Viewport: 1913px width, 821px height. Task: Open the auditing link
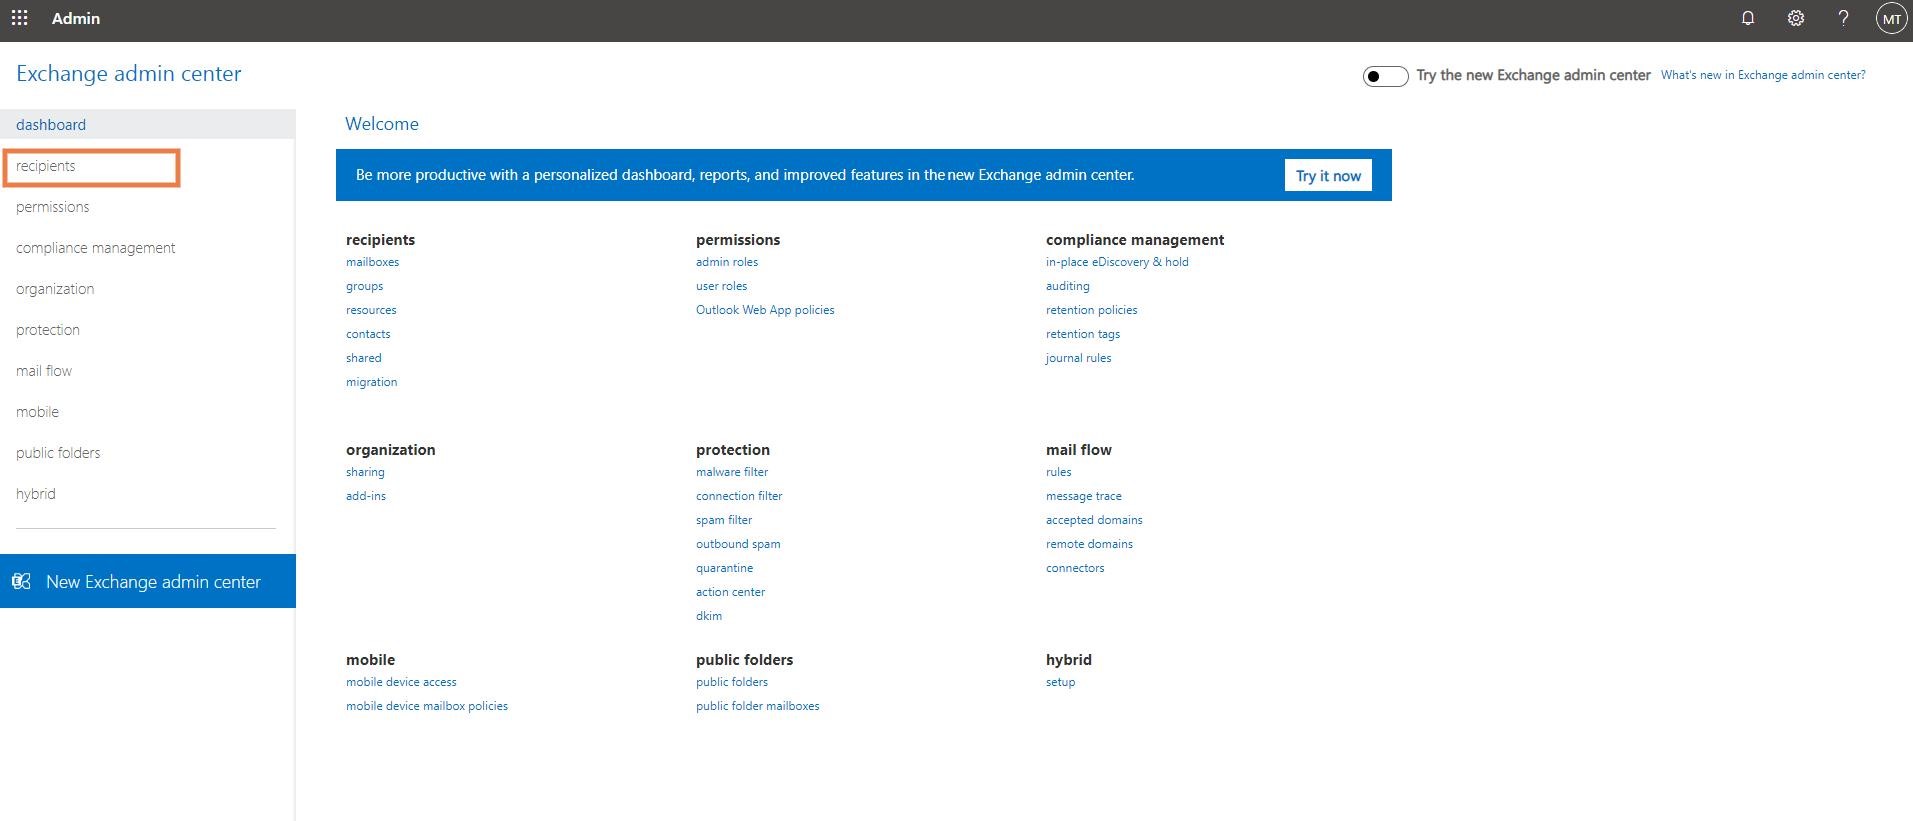(x=1068, y=286)
